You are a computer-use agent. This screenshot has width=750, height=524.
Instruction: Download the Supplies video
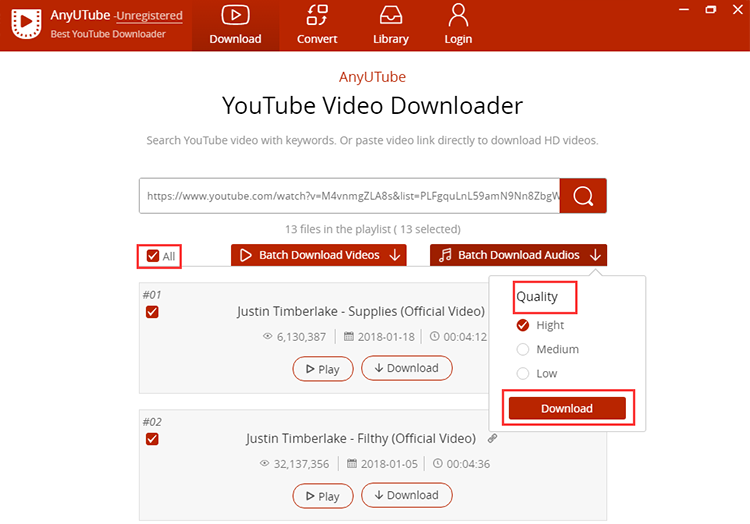tap(407, 368)
